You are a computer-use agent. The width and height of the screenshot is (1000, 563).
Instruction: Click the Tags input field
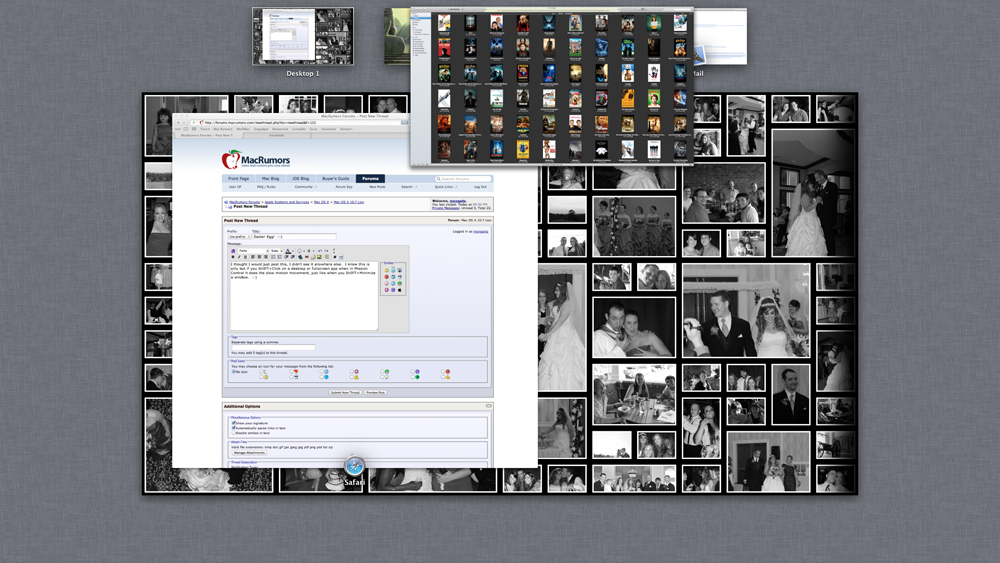(x=273, y=347)
